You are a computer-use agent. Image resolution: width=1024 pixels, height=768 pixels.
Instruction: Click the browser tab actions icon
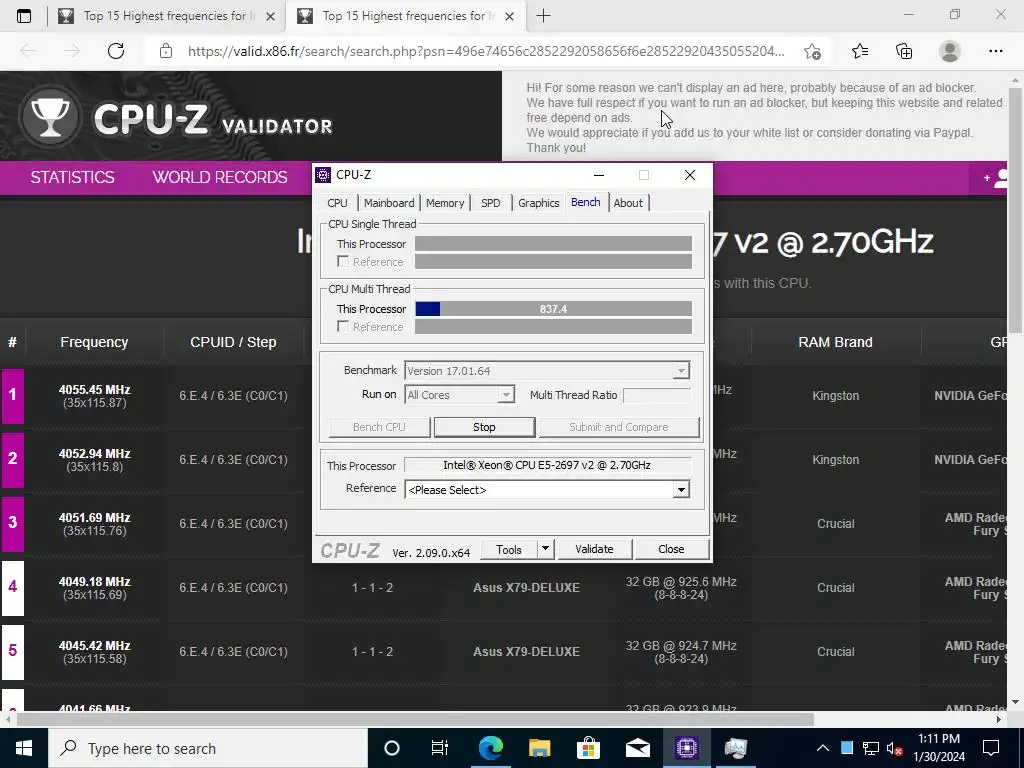point(24,16)
